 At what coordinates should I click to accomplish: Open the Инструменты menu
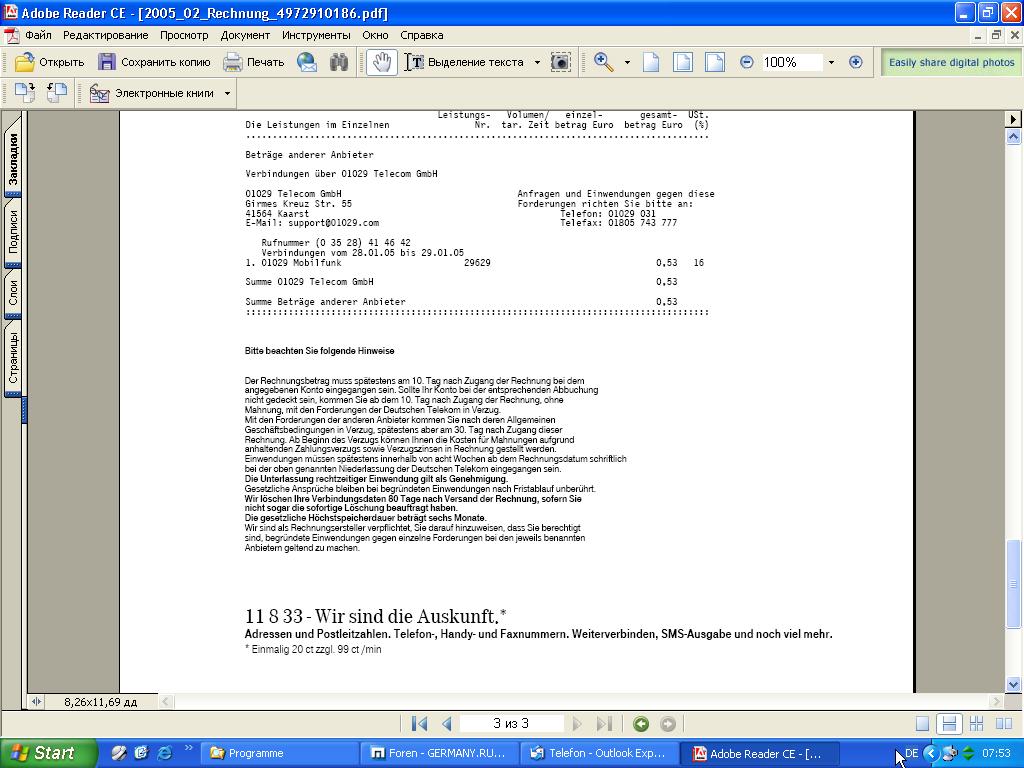pos(316,35)
